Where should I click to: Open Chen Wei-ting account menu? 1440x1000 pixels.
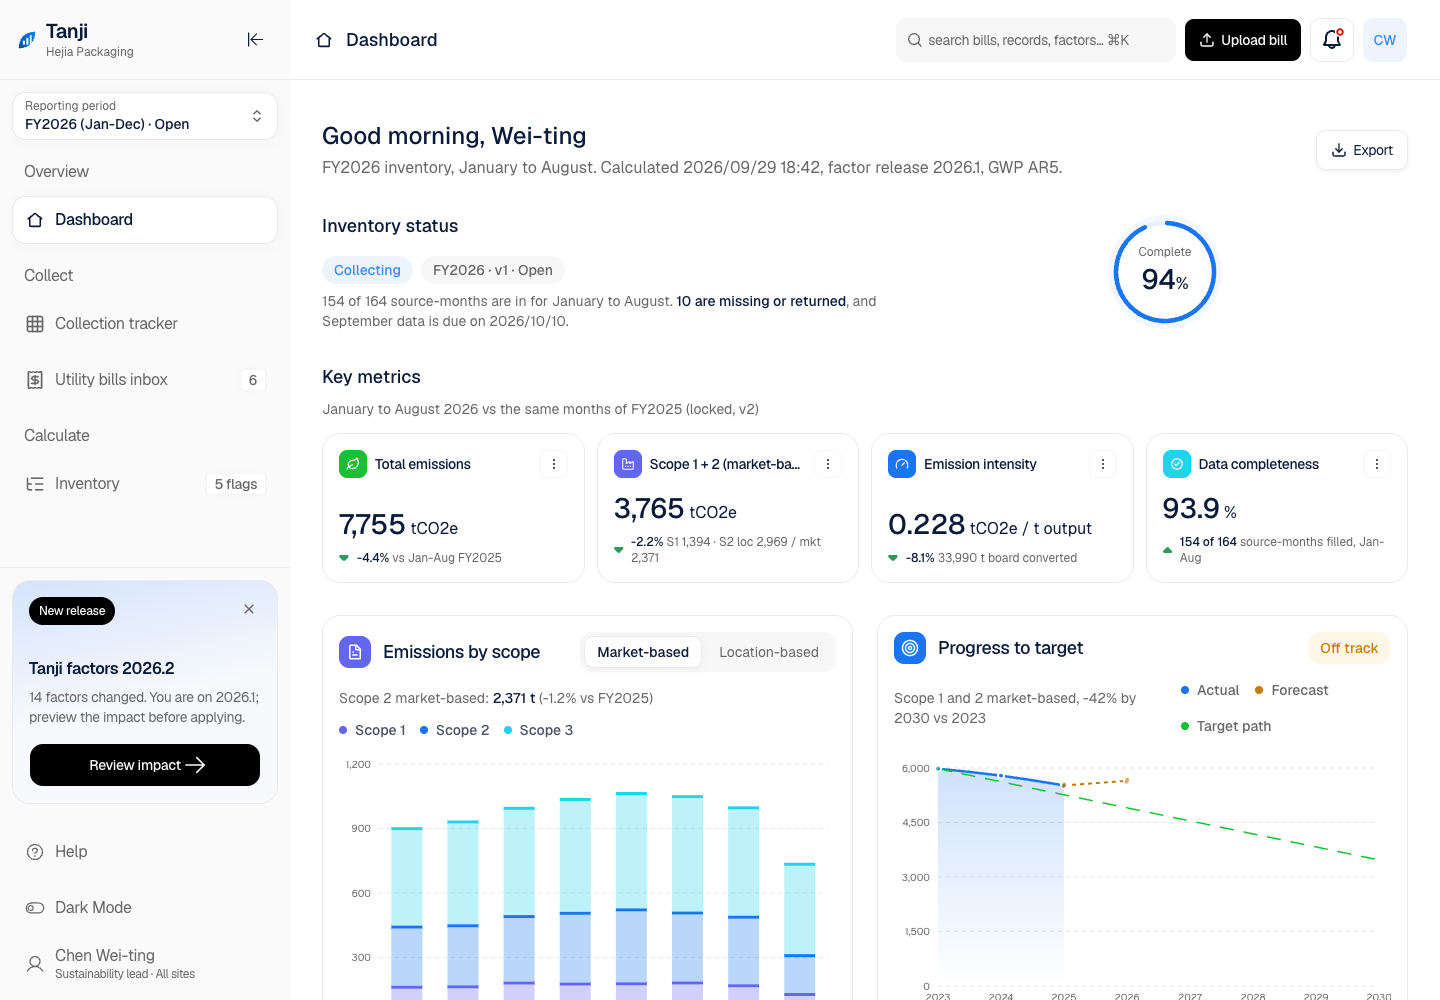145,964
